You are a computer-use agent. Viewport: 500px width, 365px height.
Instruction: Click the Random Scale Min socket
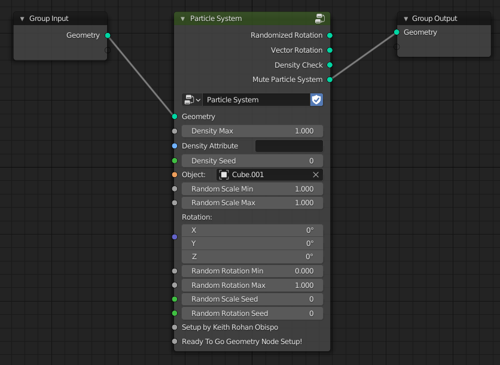coord(175,189)
